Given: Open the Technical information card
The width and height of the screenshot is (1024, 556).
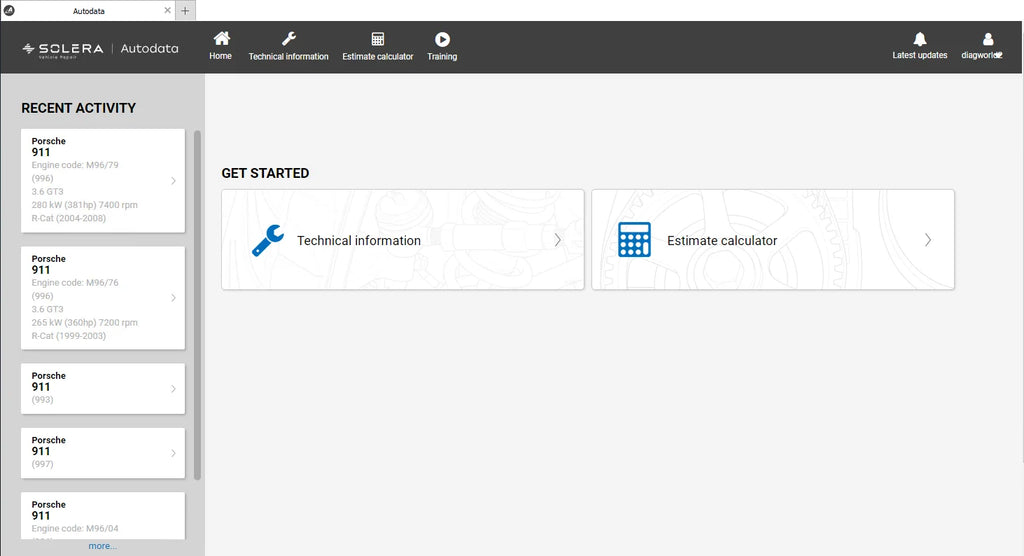Looking at the screenshot, I should (403, 240).
